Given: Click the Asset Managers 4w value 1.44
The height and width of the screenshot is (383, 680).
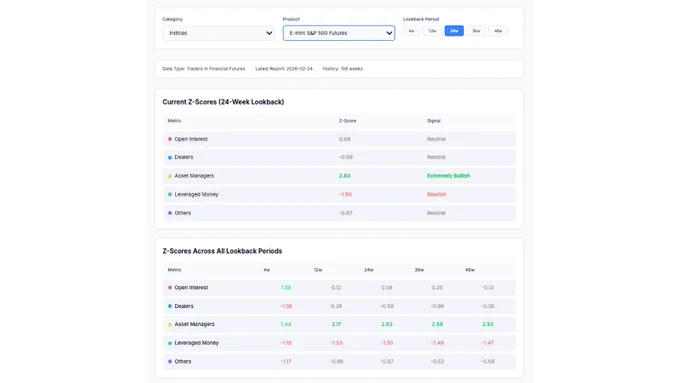Looking at the screenshot, I should (286, 324).
